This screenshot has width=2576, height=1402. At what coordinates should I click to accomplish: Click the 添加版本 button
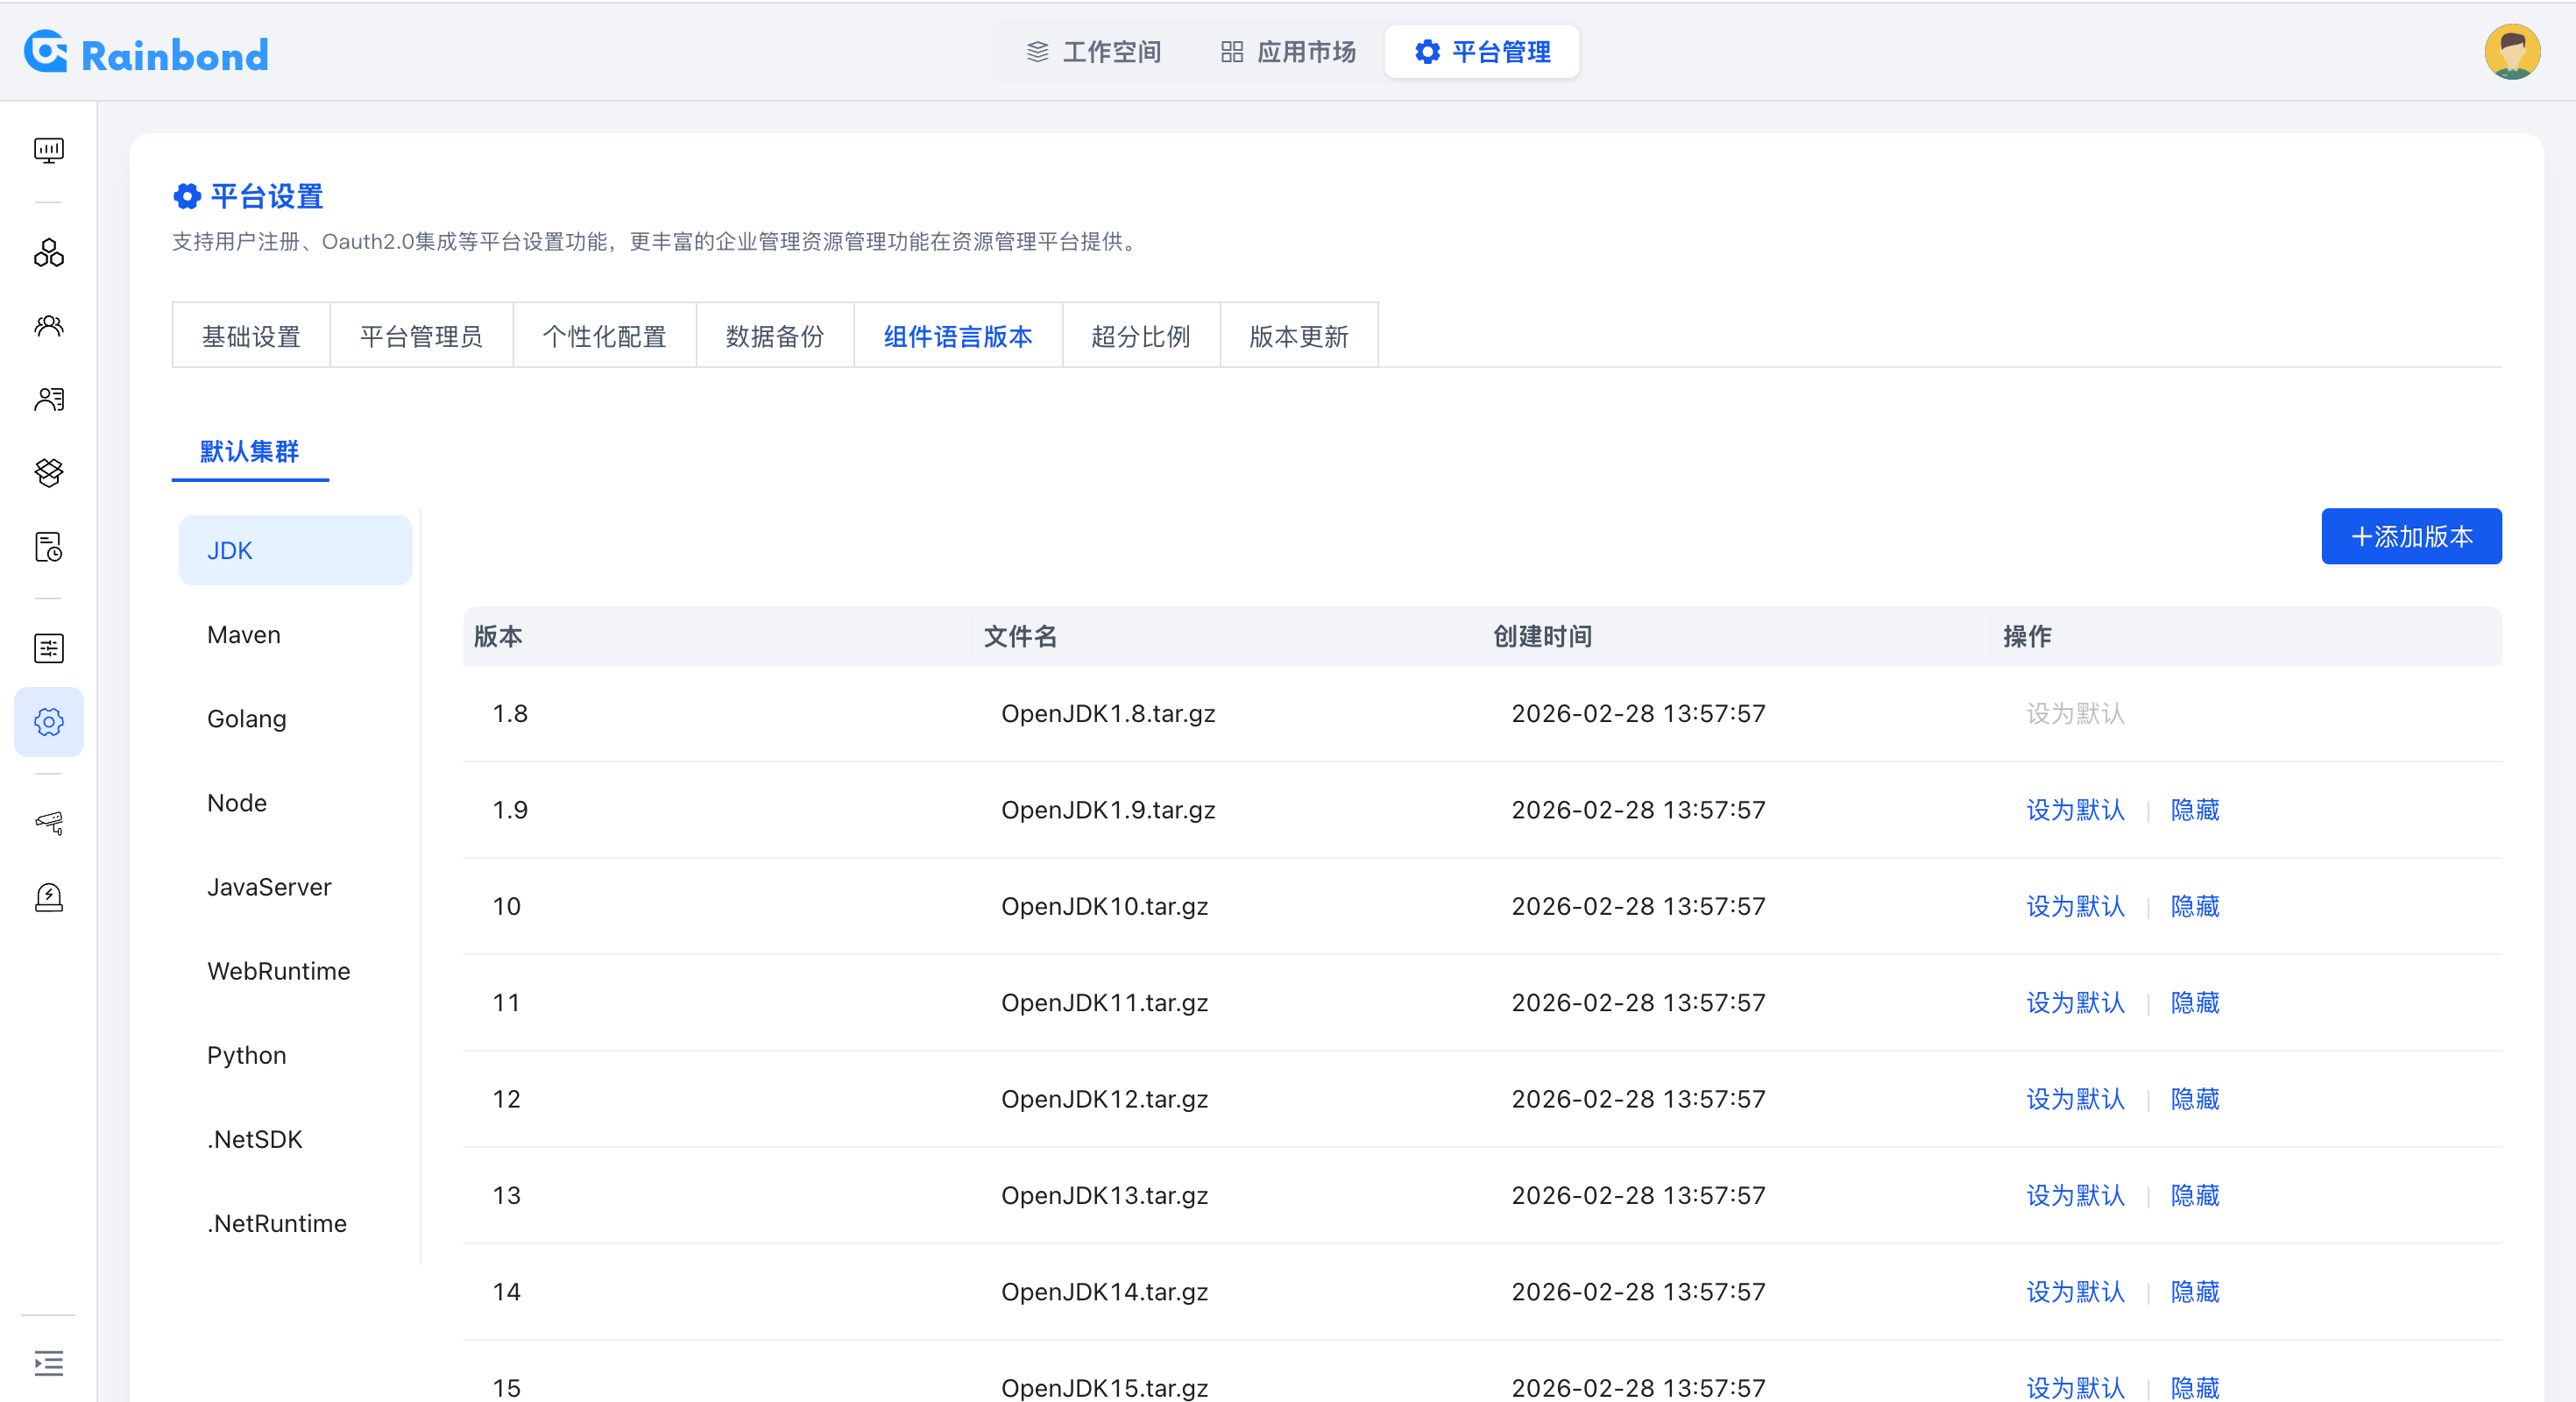click(x=2410, y=537)
